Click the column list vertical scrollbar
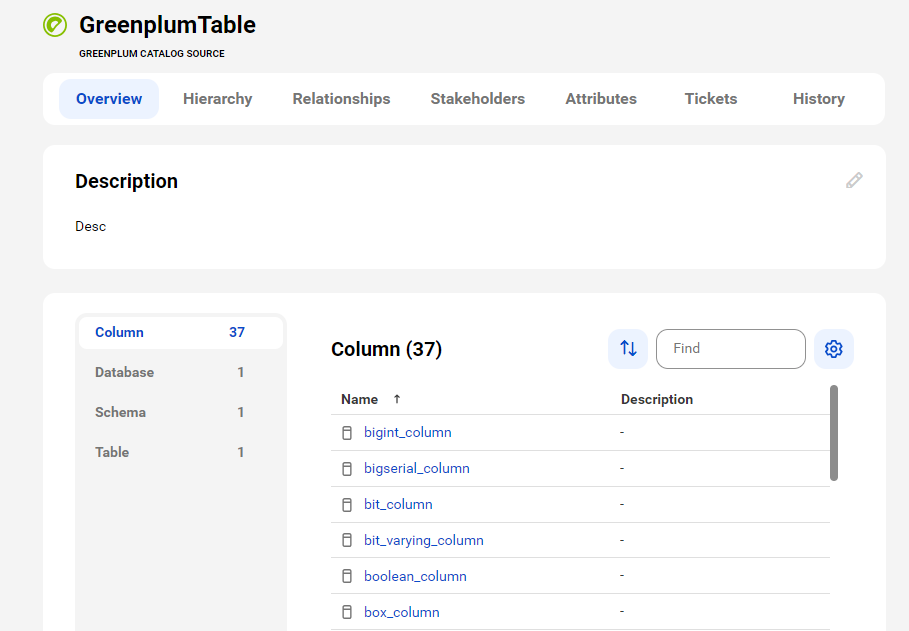The image size is (909, 631). 834,433
